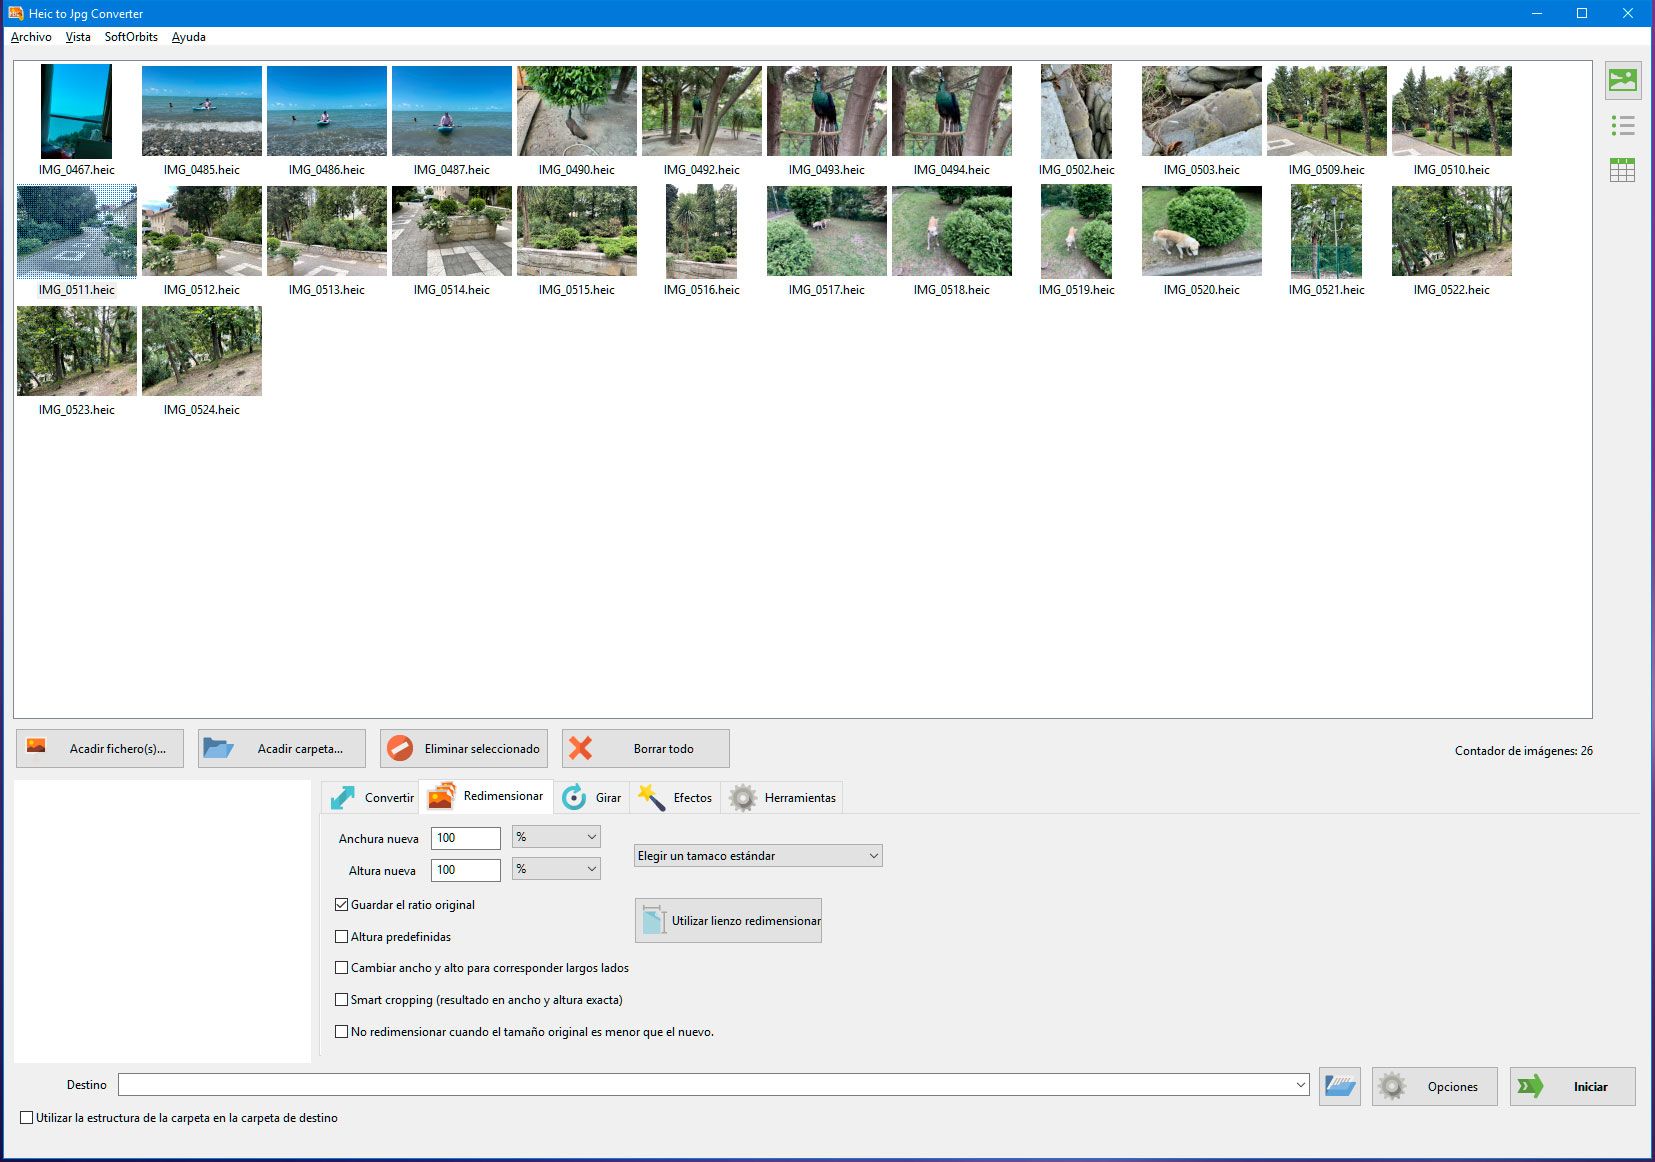Switch to list view icon

click(1622, 126)
